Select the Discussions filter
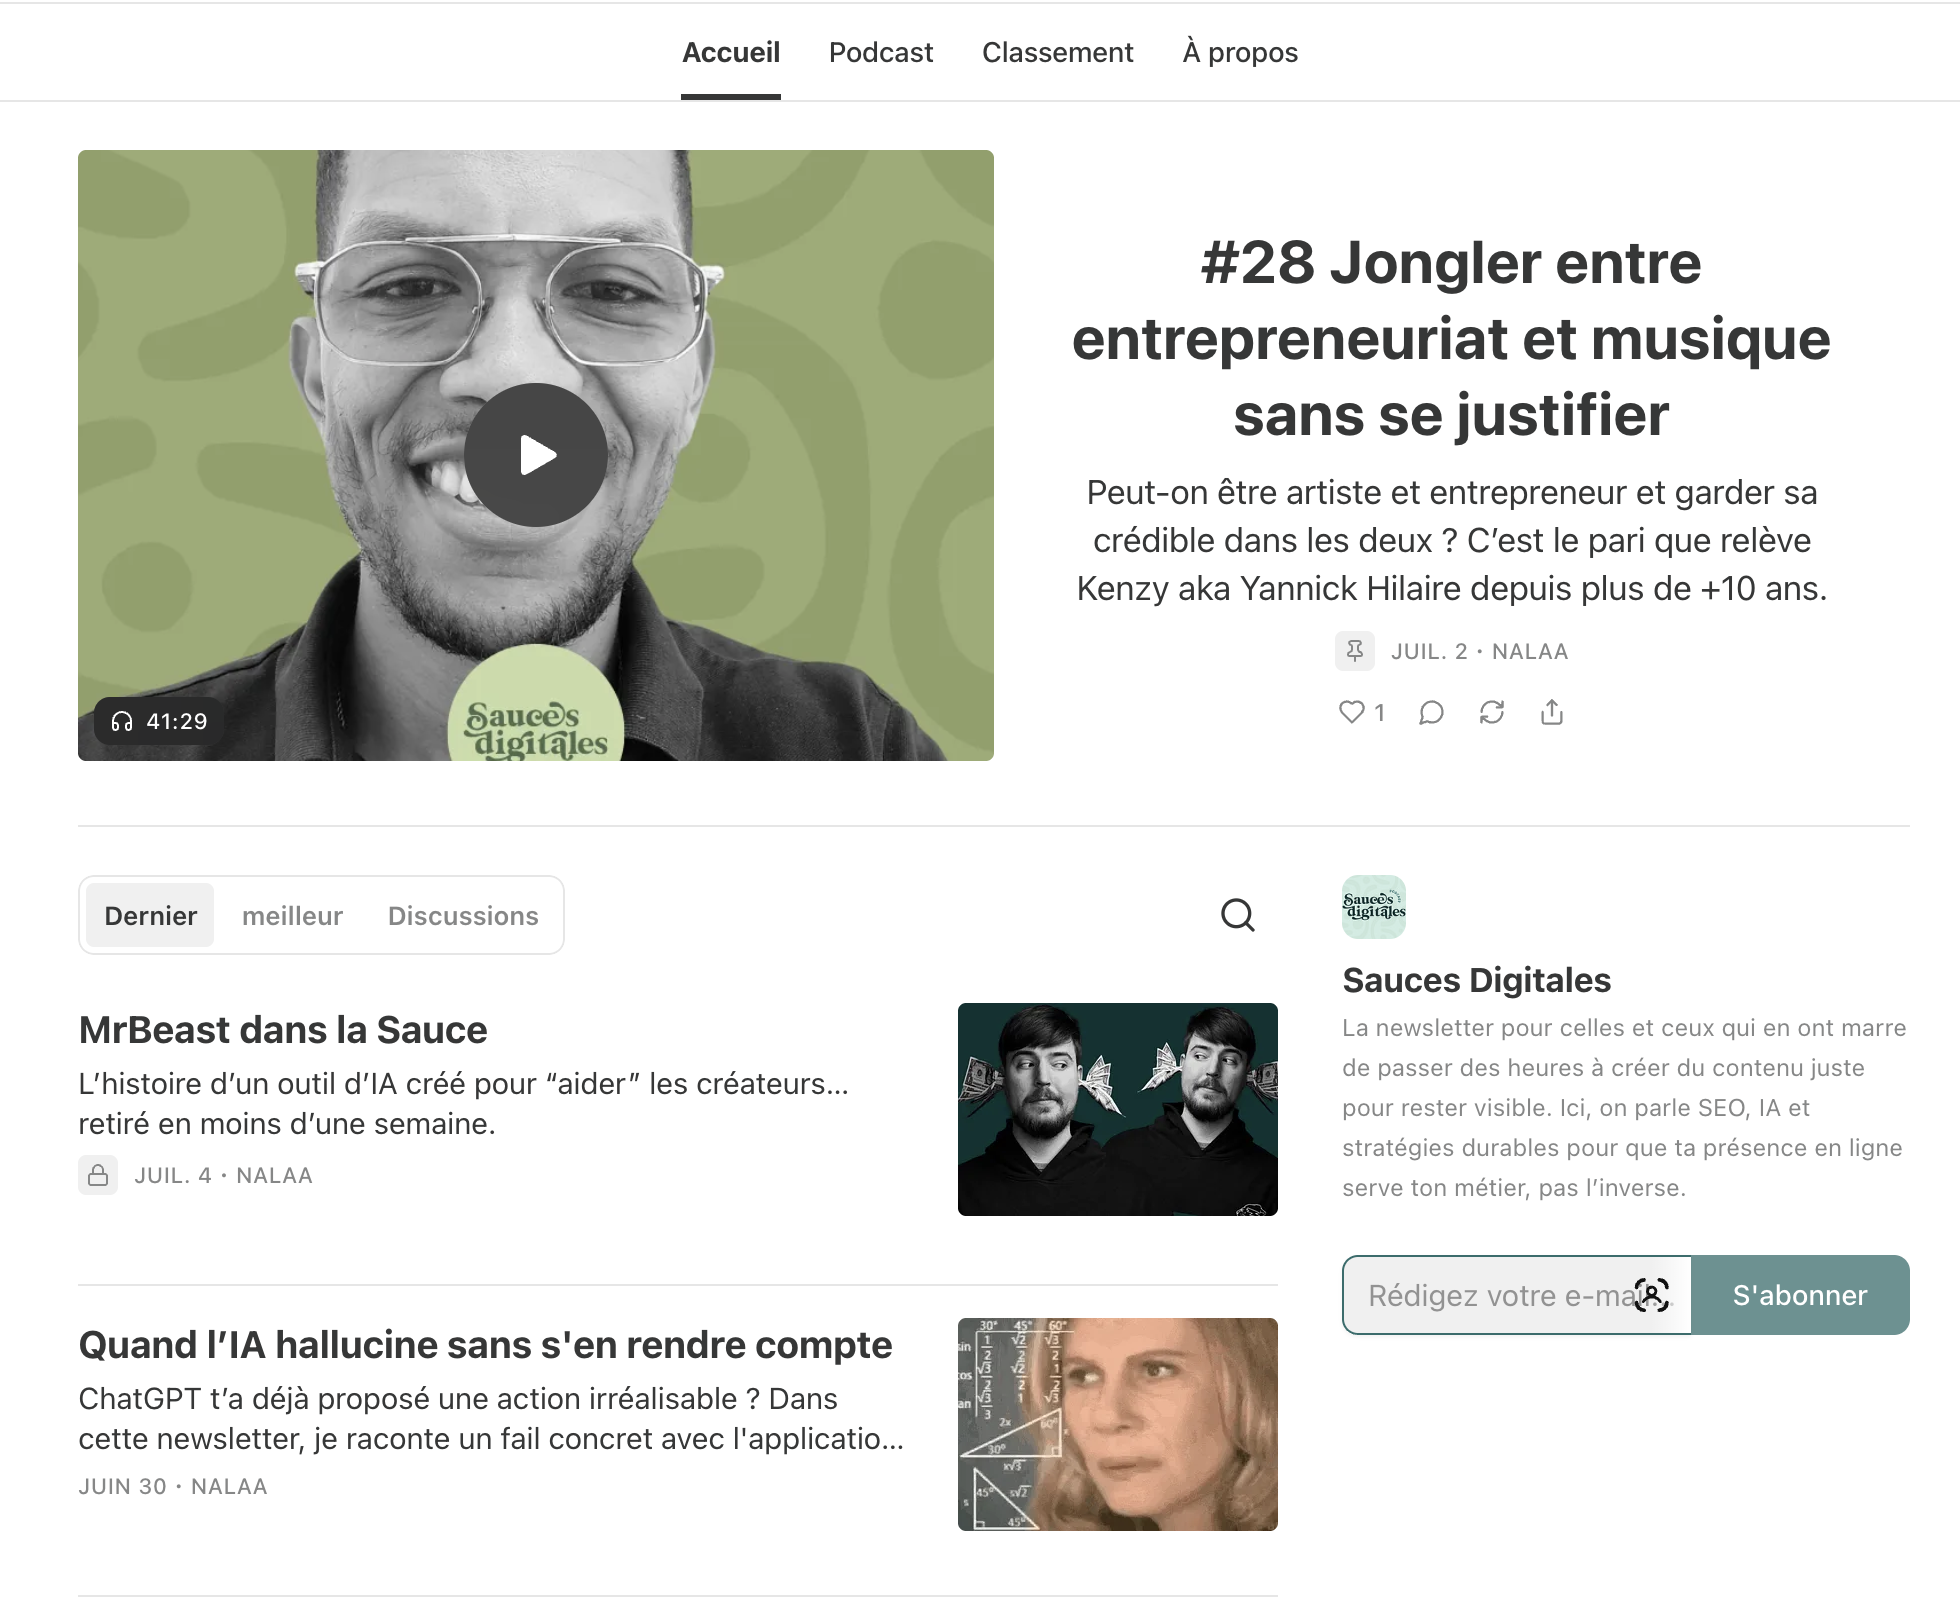 [463, 916]
